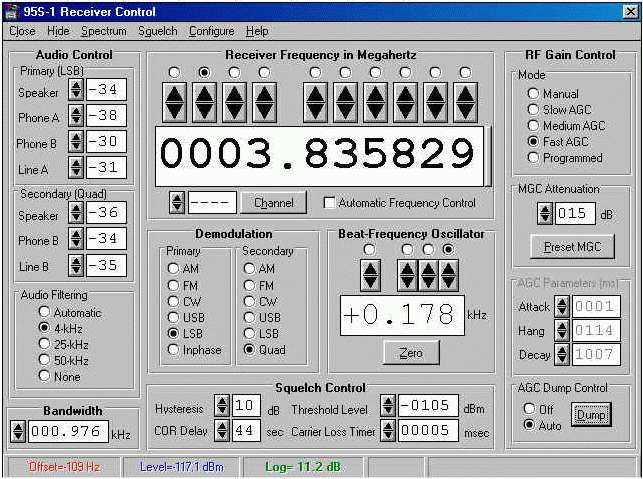
Task: Click the Zero button for BFO
Action: coord(411,353)
